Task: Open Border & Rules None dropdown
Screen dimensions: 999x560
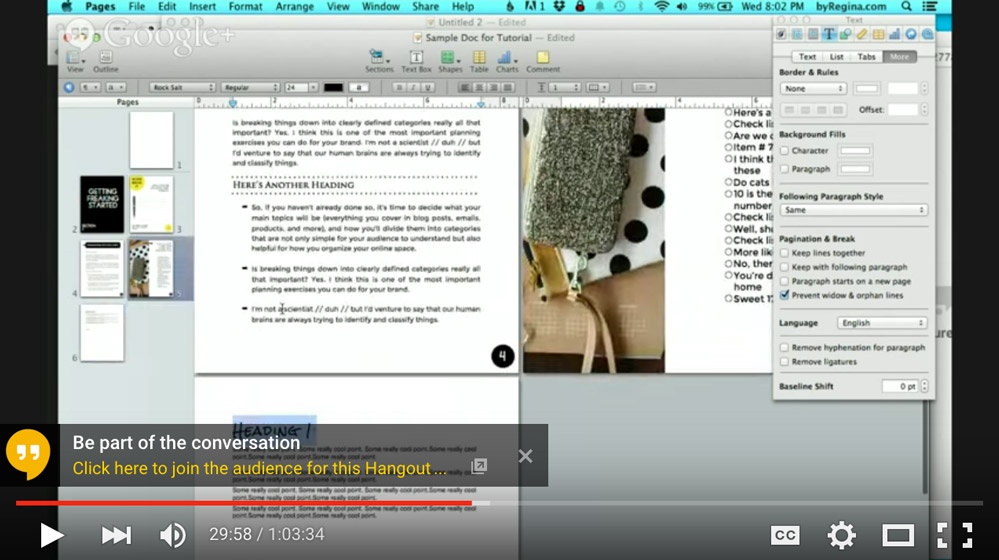Action: point(813,89)
